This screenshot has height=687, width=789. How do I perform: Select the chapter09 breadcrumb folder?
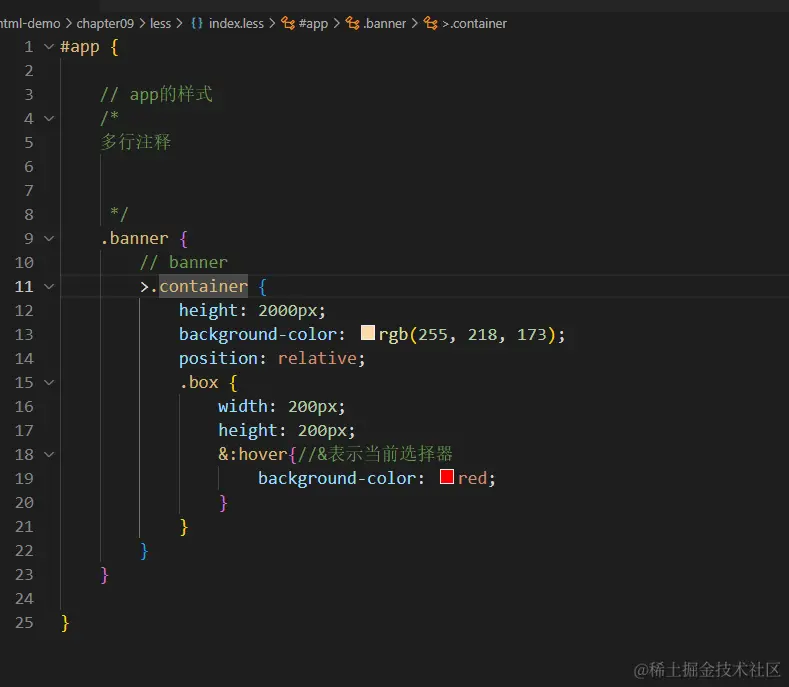coord(105,24)
